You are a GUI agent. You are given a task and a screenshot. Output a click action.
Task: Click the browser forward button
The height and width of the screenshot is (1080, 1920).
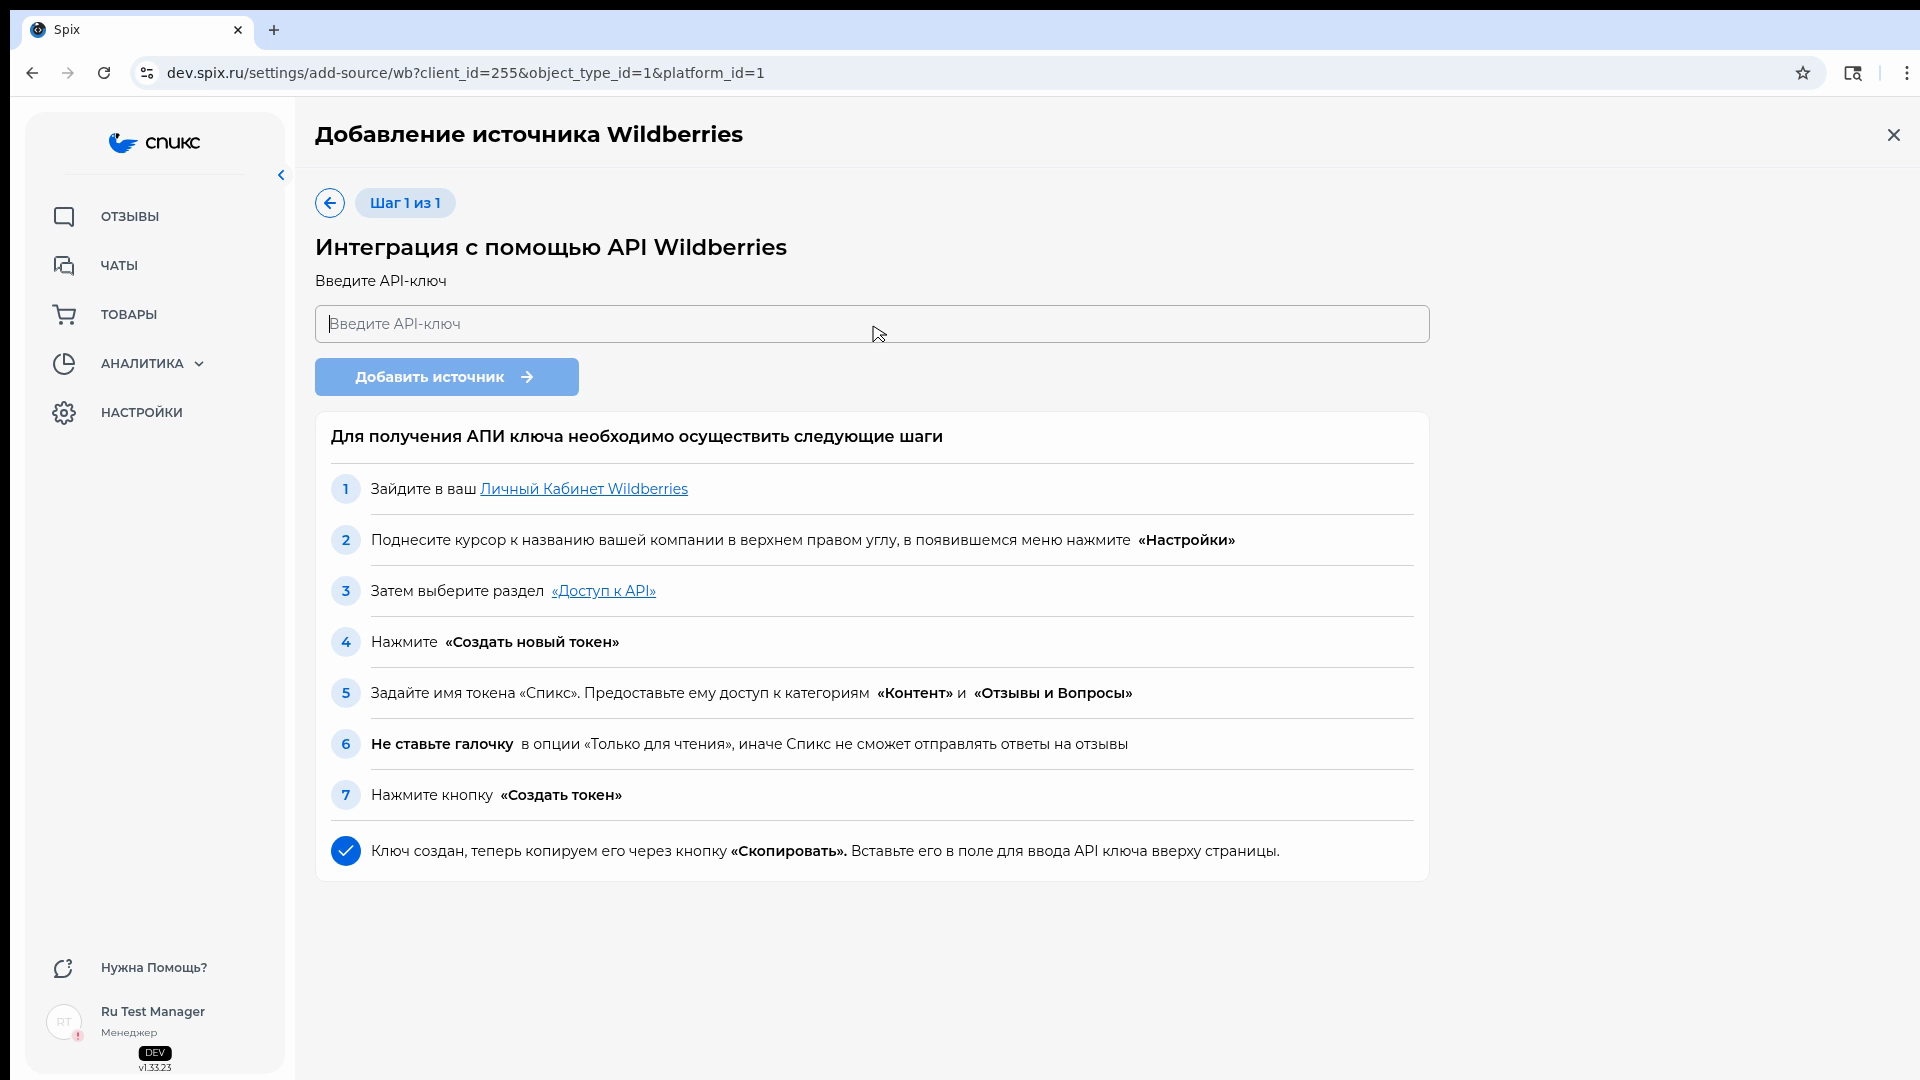[68, 73]
